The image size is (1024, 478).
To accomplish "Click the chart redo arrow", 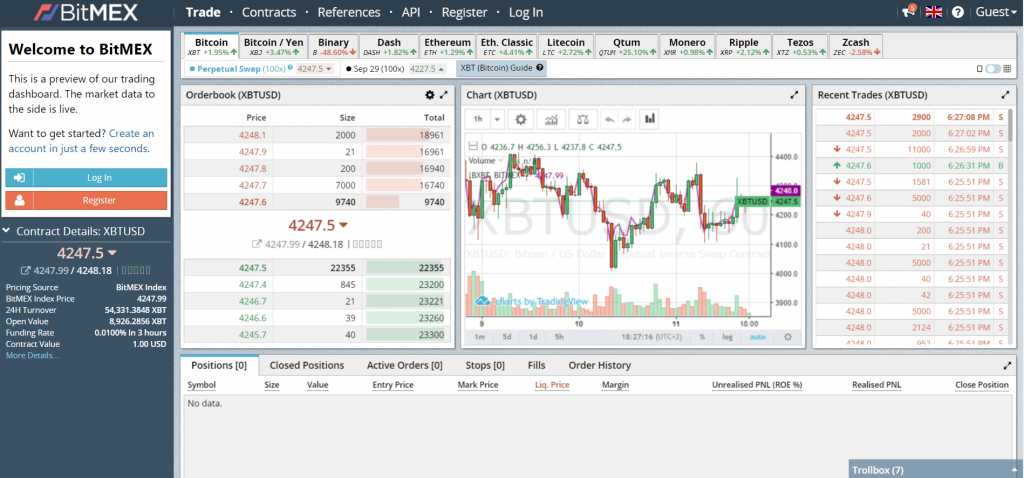I will [x=627, y=120].
